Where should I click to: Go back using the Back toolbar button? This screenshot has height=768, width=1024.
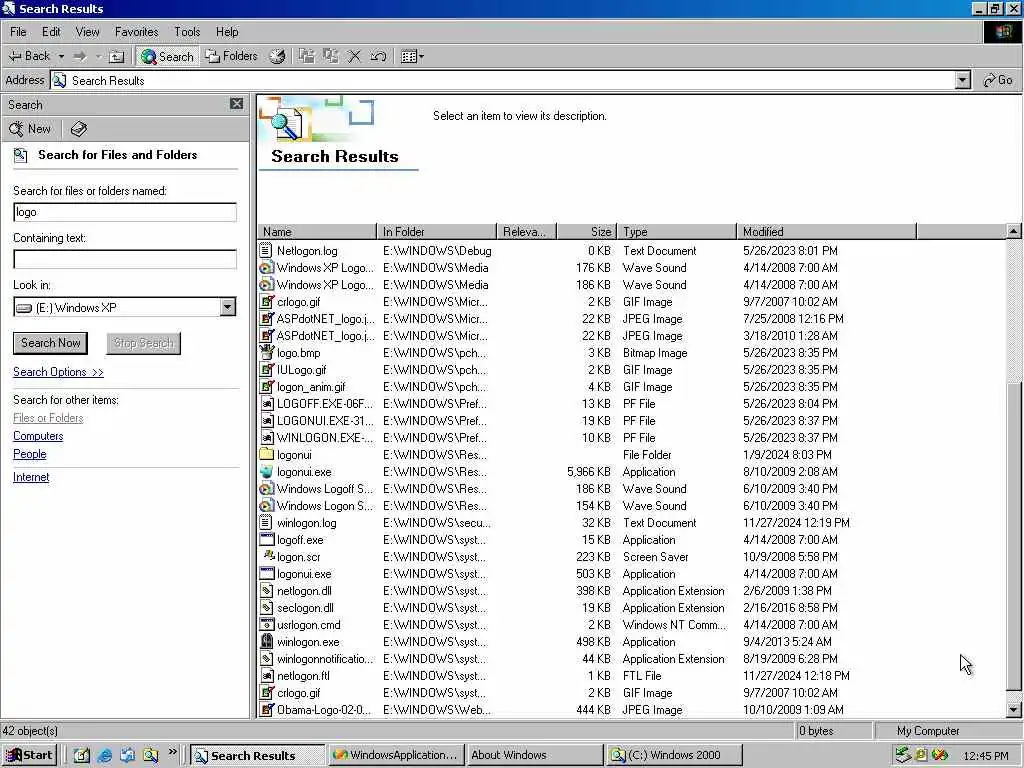click(29, 56)
